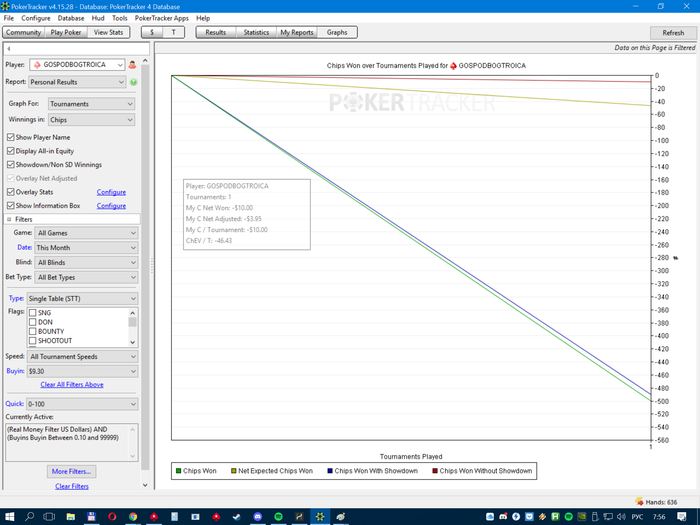The image size is (700, 525).
Task: Switch to the Results tab
Action: [216, 32]
